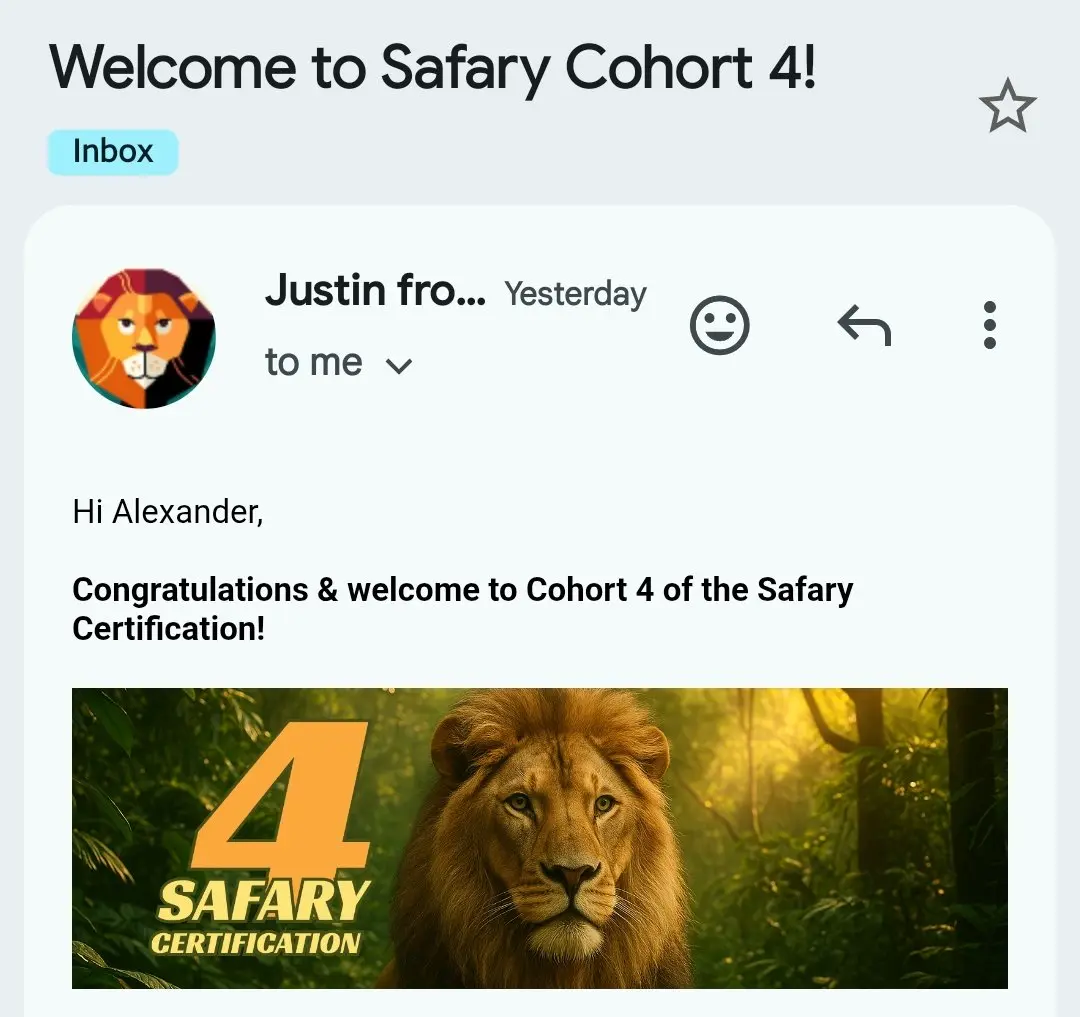This screenshot has height=1017, width=1080.
Task: Click the sender name "Justin fro..."
Action: tap(375, 290)
